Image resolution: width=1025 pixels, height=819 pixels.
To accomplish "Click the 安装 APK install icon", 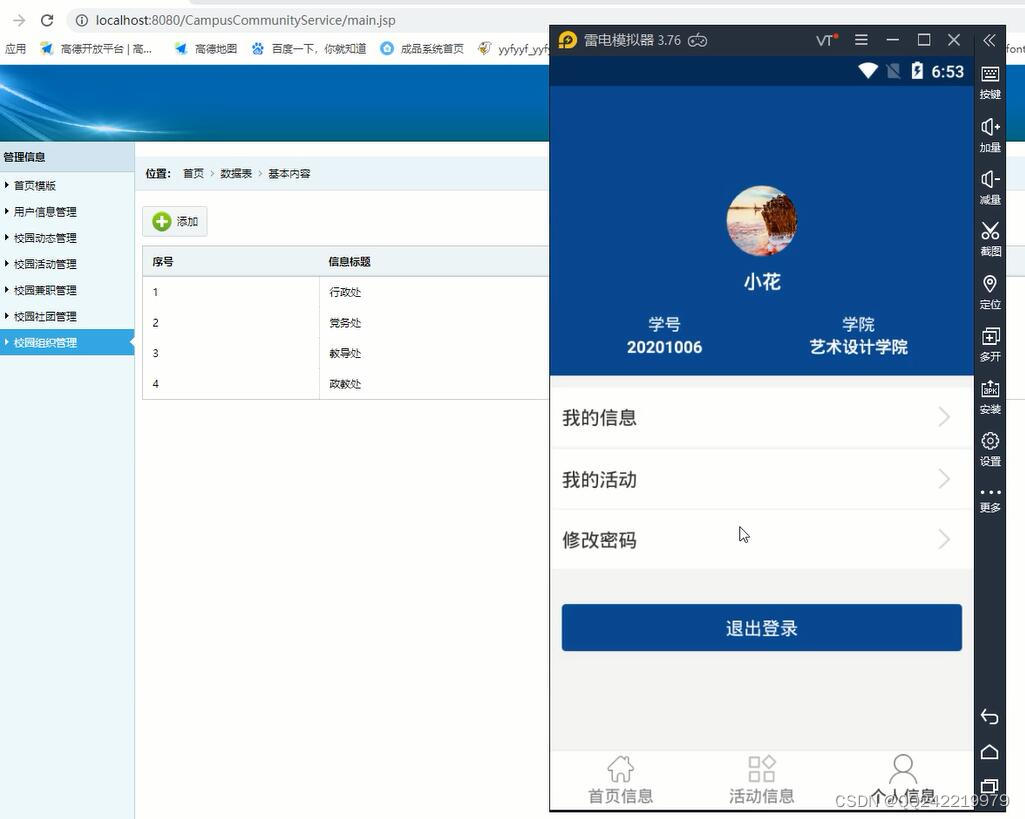I will click(990, 397).
